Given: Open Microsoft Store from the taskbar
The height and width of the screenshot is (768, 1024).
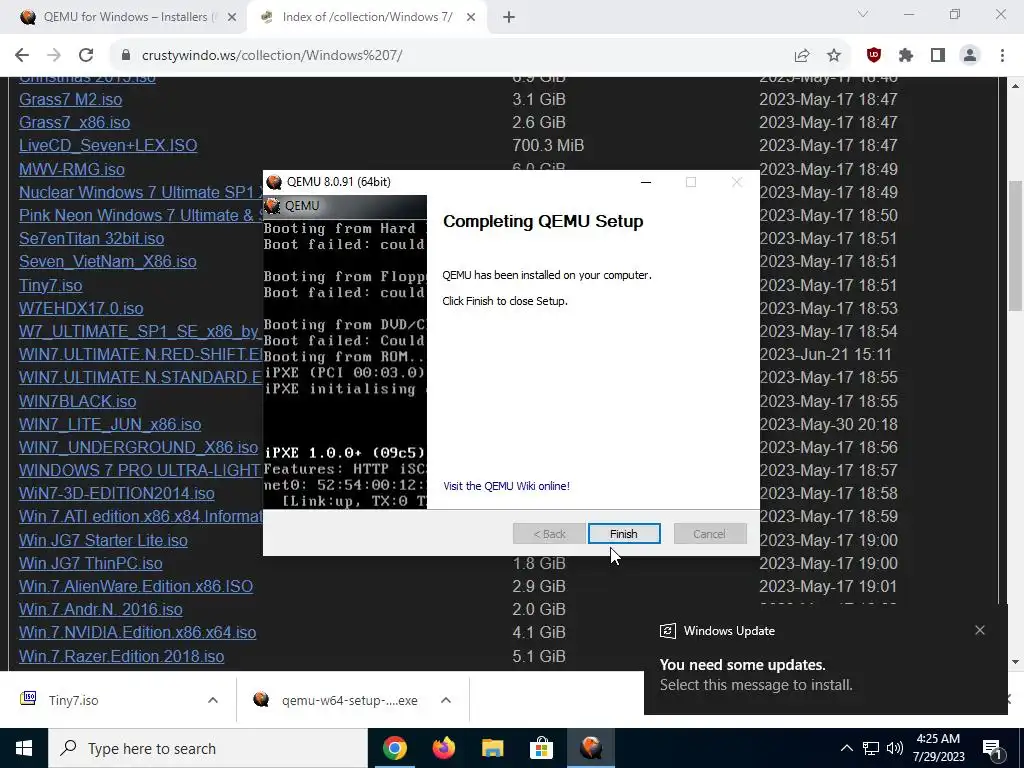Looking at the screenshot, I should [x=541, y=748].
